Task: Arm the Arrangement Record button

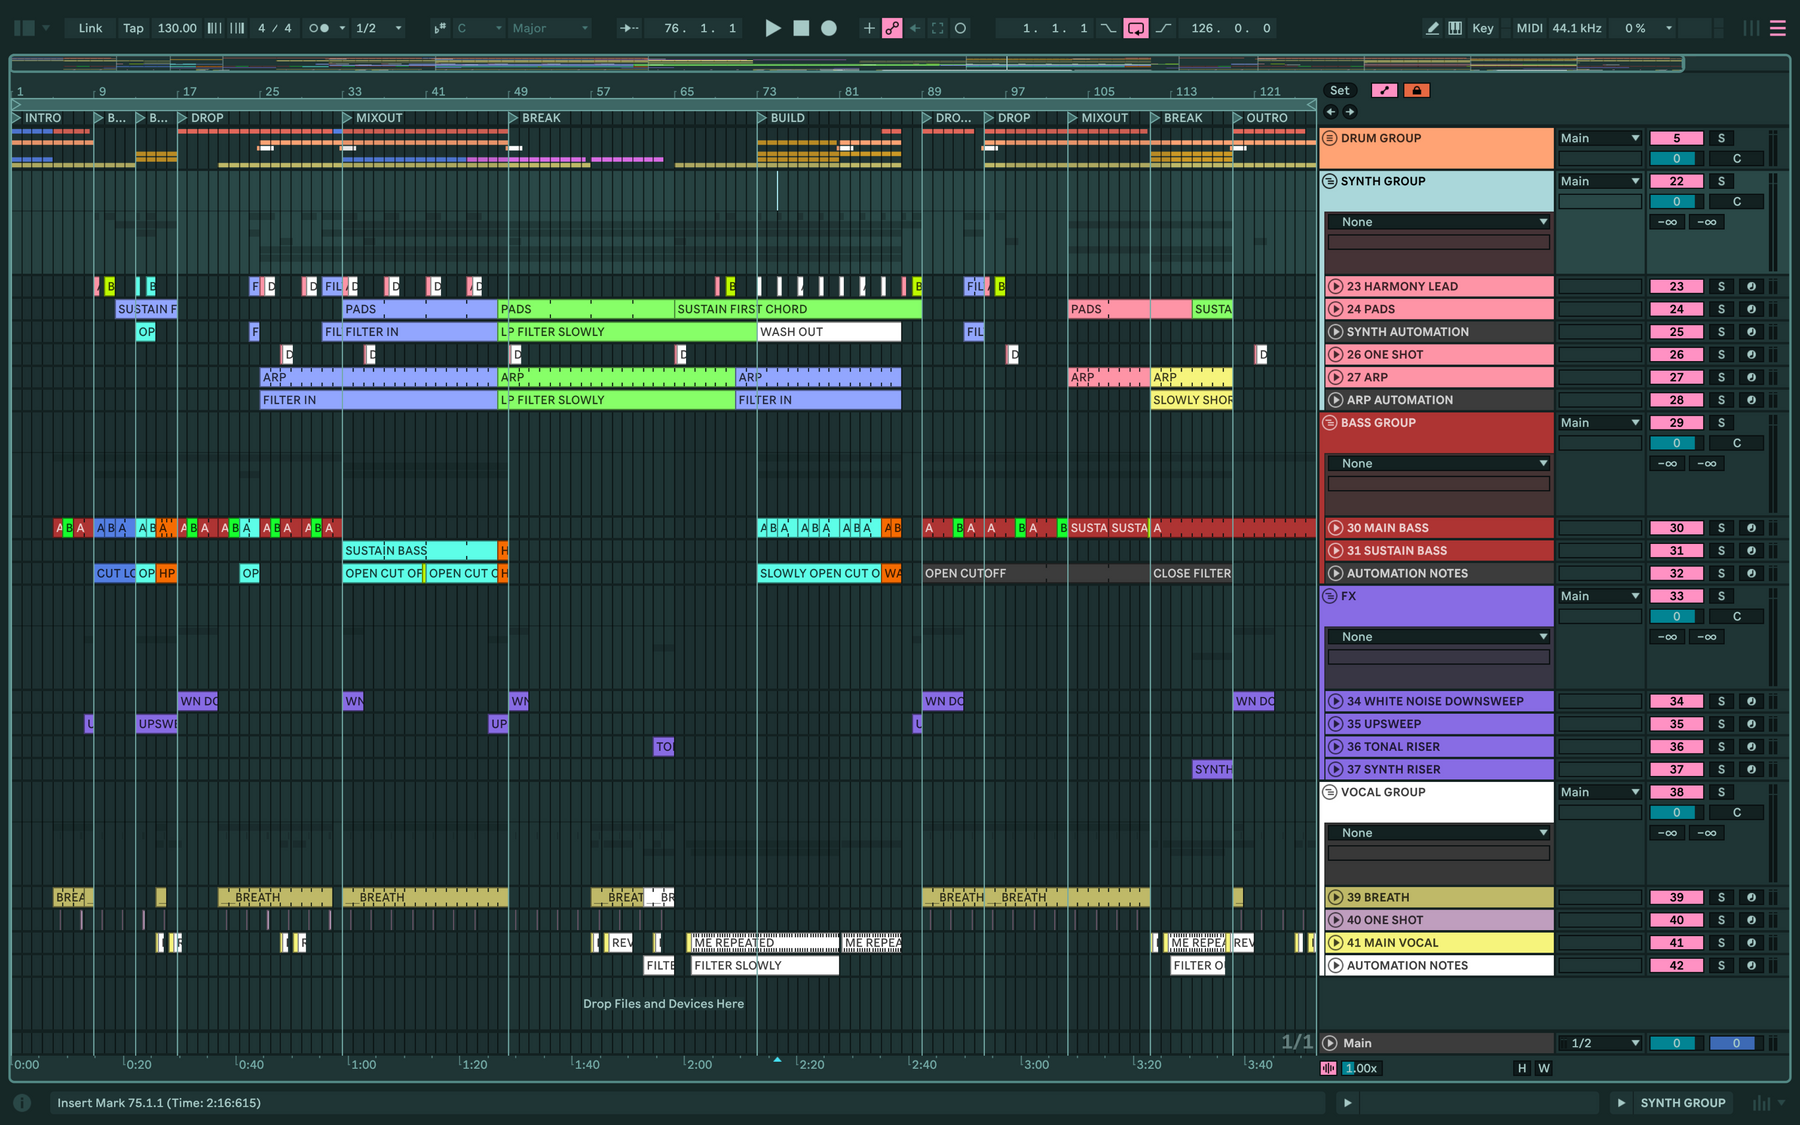Action: pyautogui.click(x=829, y=28)
